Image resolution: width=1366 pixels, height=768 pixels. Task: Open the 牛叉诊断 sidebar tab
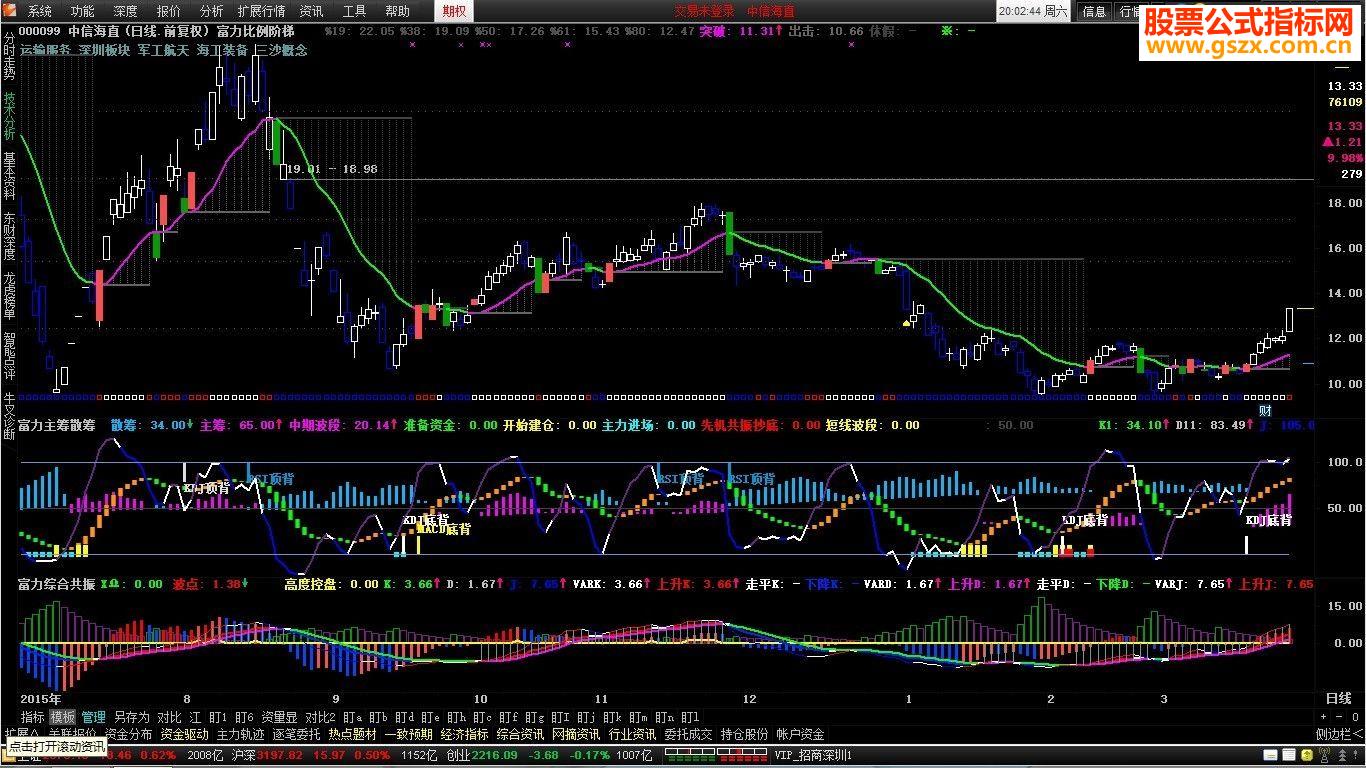click(9, 415)
